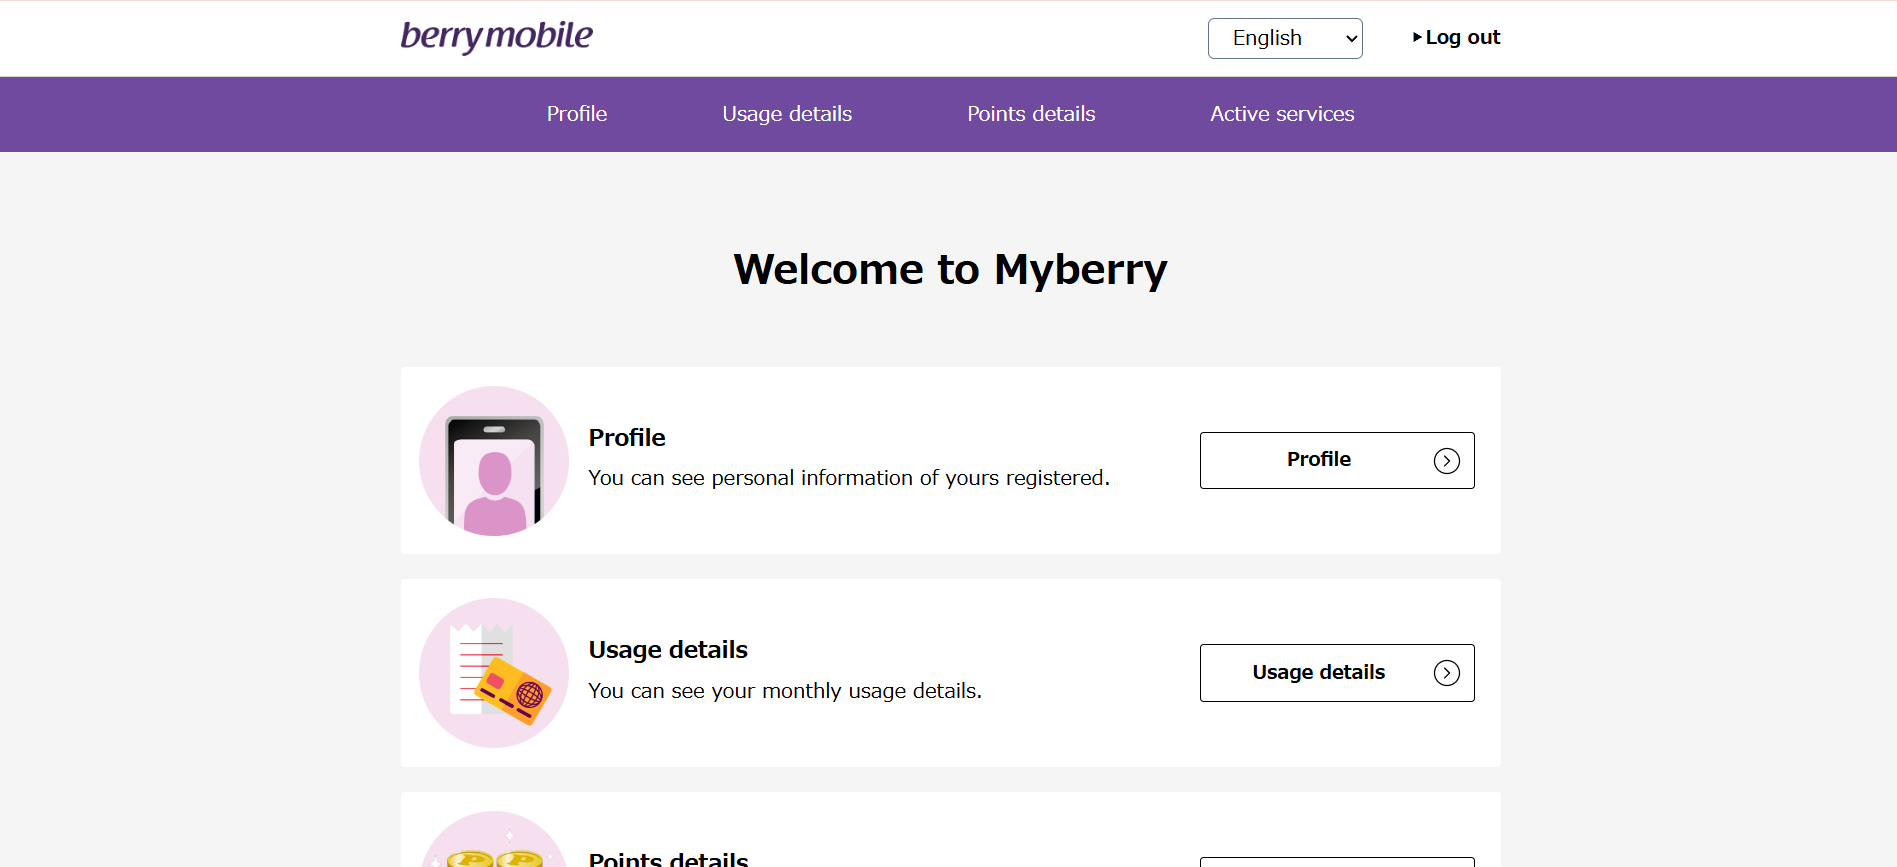The height and width of the screenshot is (867, 1897).
Task: Click the Points details coins icon
Action: [x=494, y=840]
